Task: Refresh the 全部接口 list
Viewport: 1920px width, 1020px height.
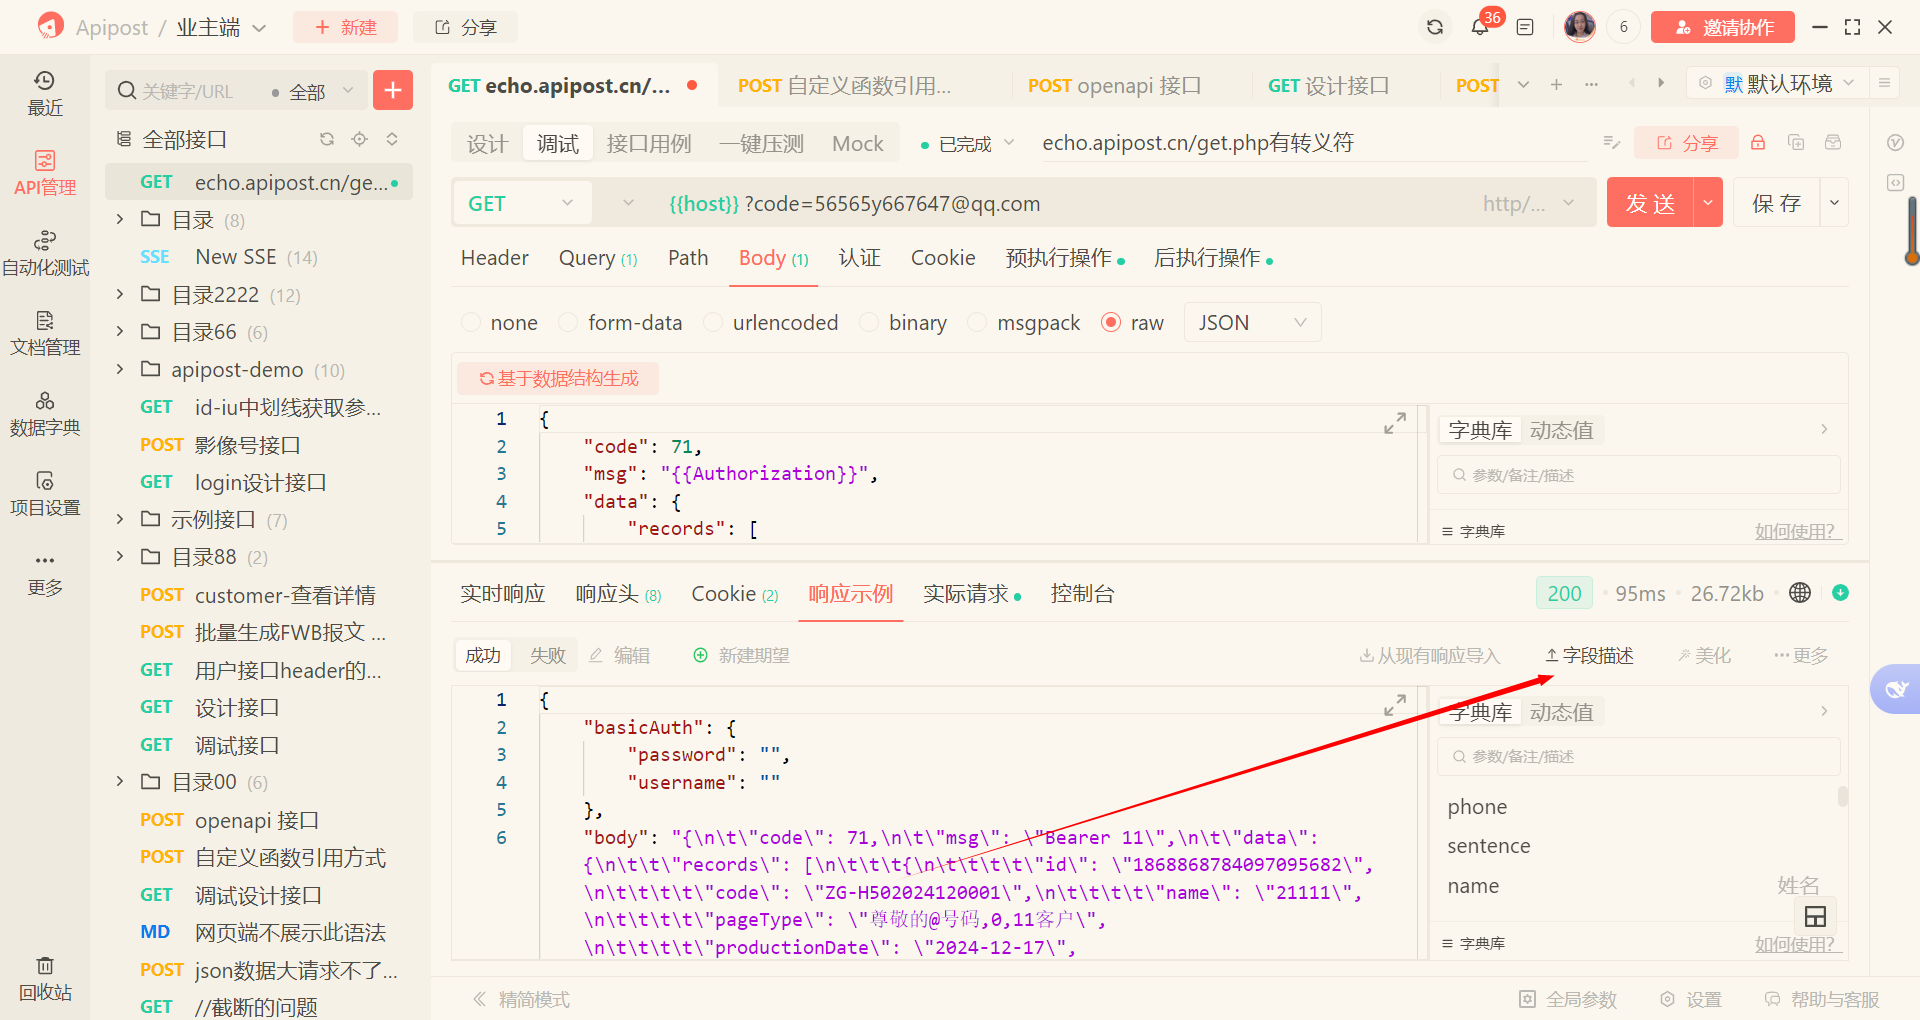Action: coord(326,139)
